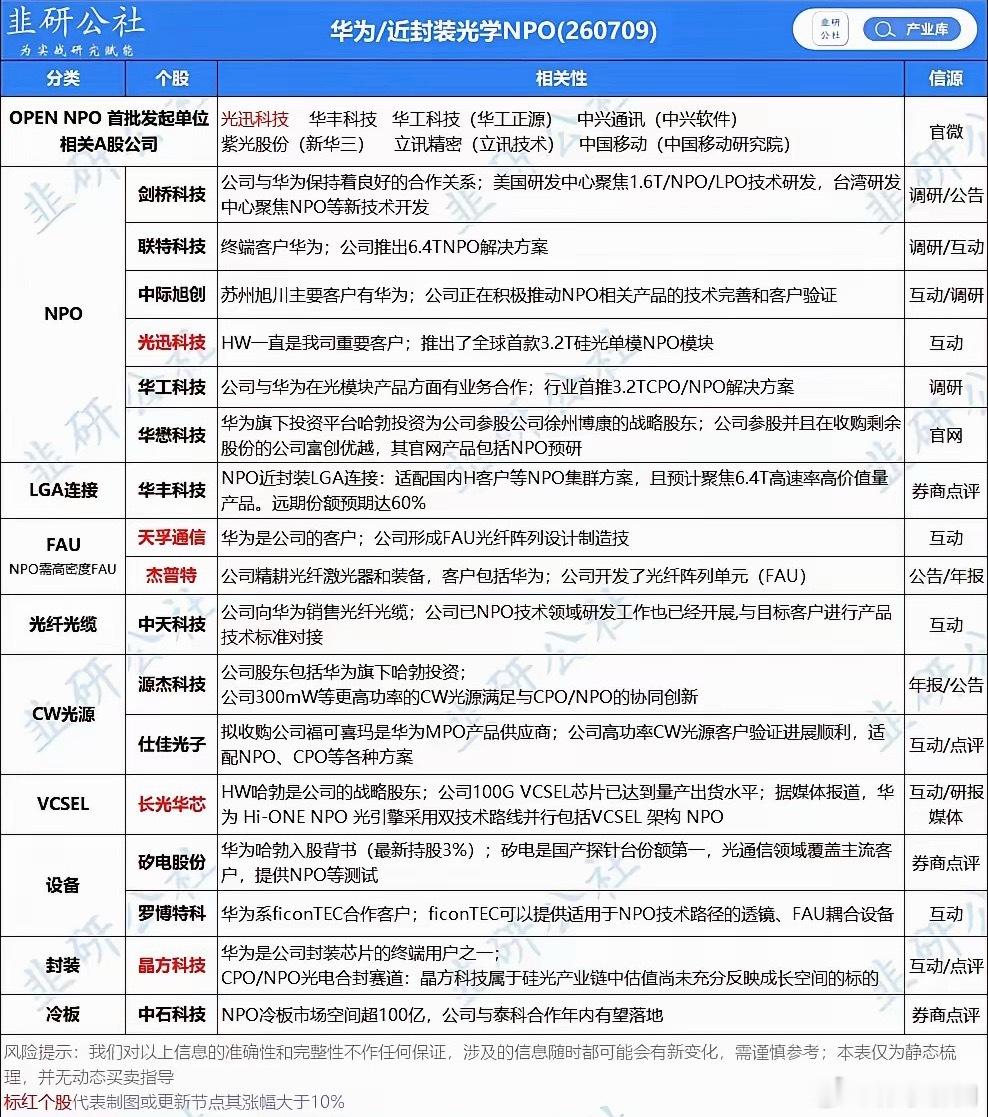Screen dimensions: 988x1117
Task: Select the CW光源 category cell
Action: (x=63, y=715)
